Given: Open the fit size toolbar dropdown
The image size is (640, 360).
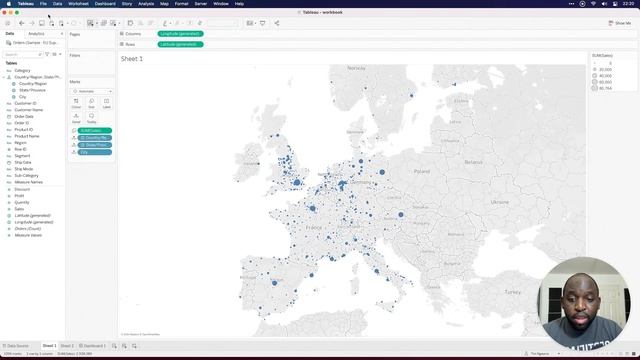Looking at the screenshot, I should pyautogui.click(x=222, y=23).
